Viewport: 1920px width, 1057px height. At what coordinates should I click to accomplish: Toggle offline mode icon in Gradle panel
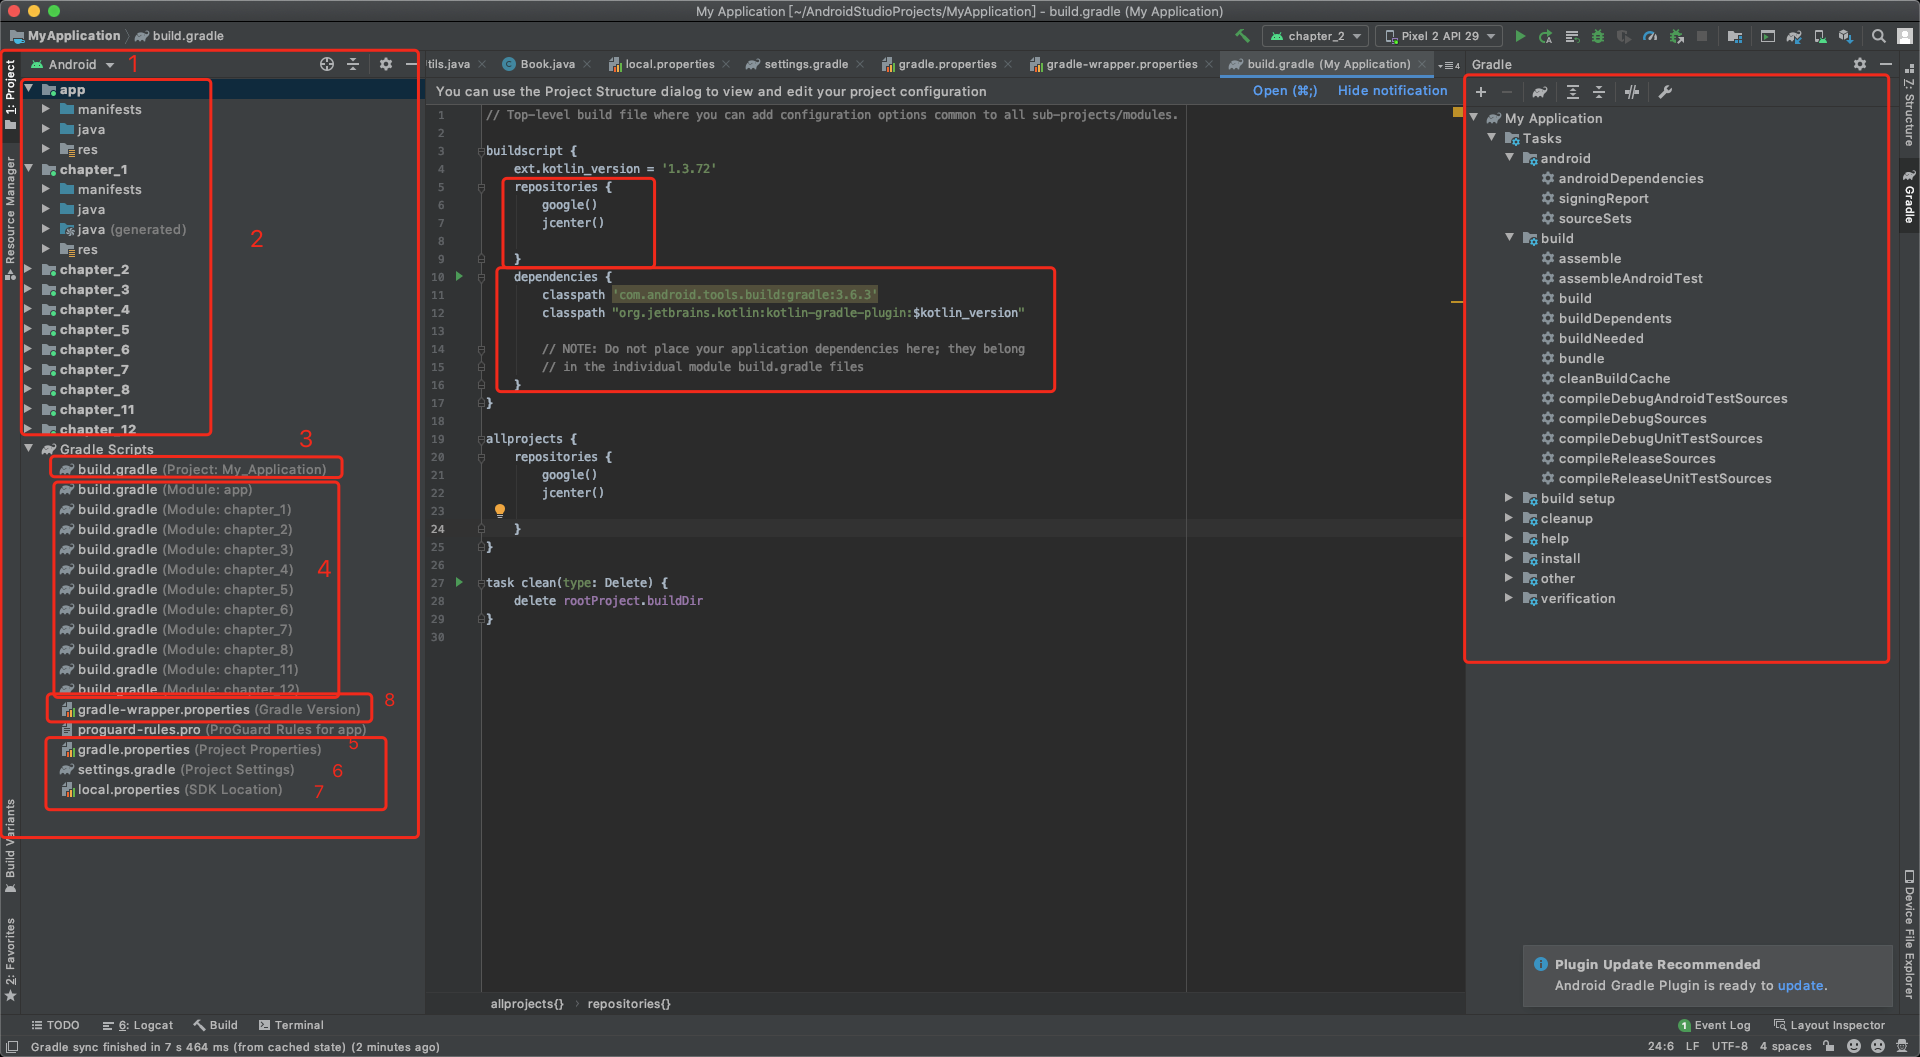[x=1632, y=92]
